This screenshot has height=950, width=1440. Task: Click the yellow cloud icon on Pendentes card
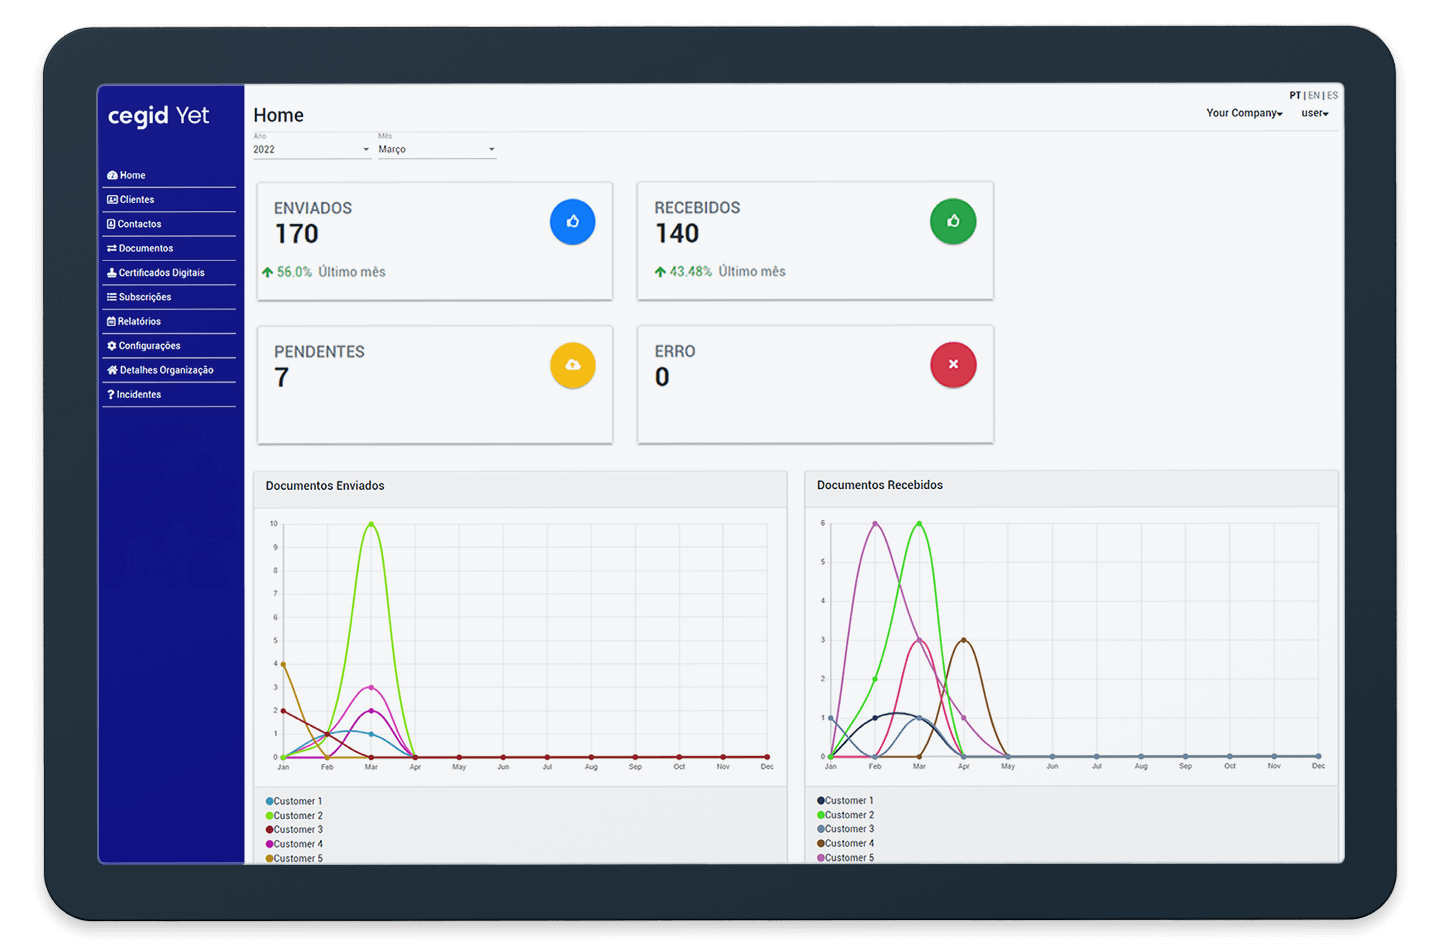tap(572, 366)
